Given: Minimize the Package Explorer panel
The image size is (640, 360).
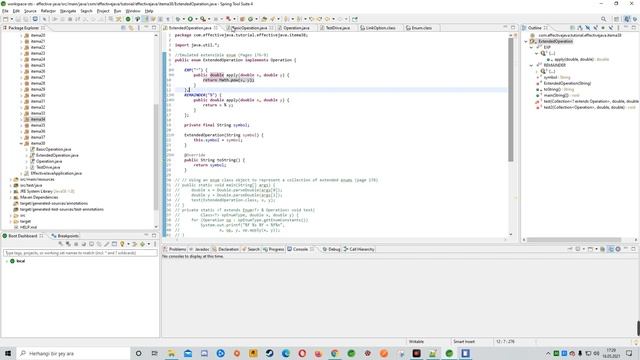Looking at the screenshot, I should [x=146, y=28].
